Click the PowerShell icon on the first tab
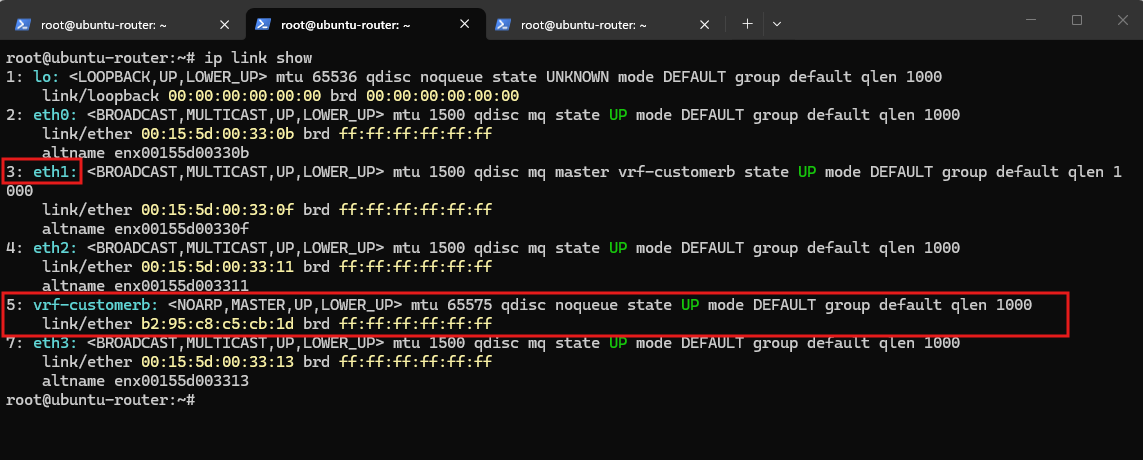The height and width of the screenshot is (460, 1143). pos(23,25)
